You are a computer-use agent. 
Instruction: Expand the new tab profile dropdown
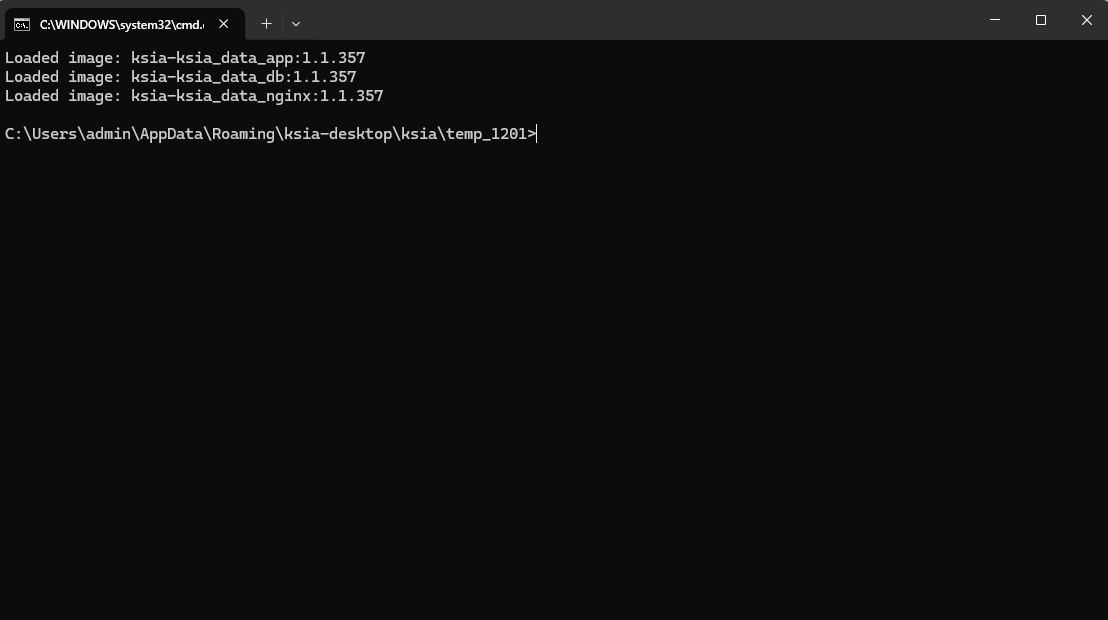pyautogui.click(x=296, y=23)
